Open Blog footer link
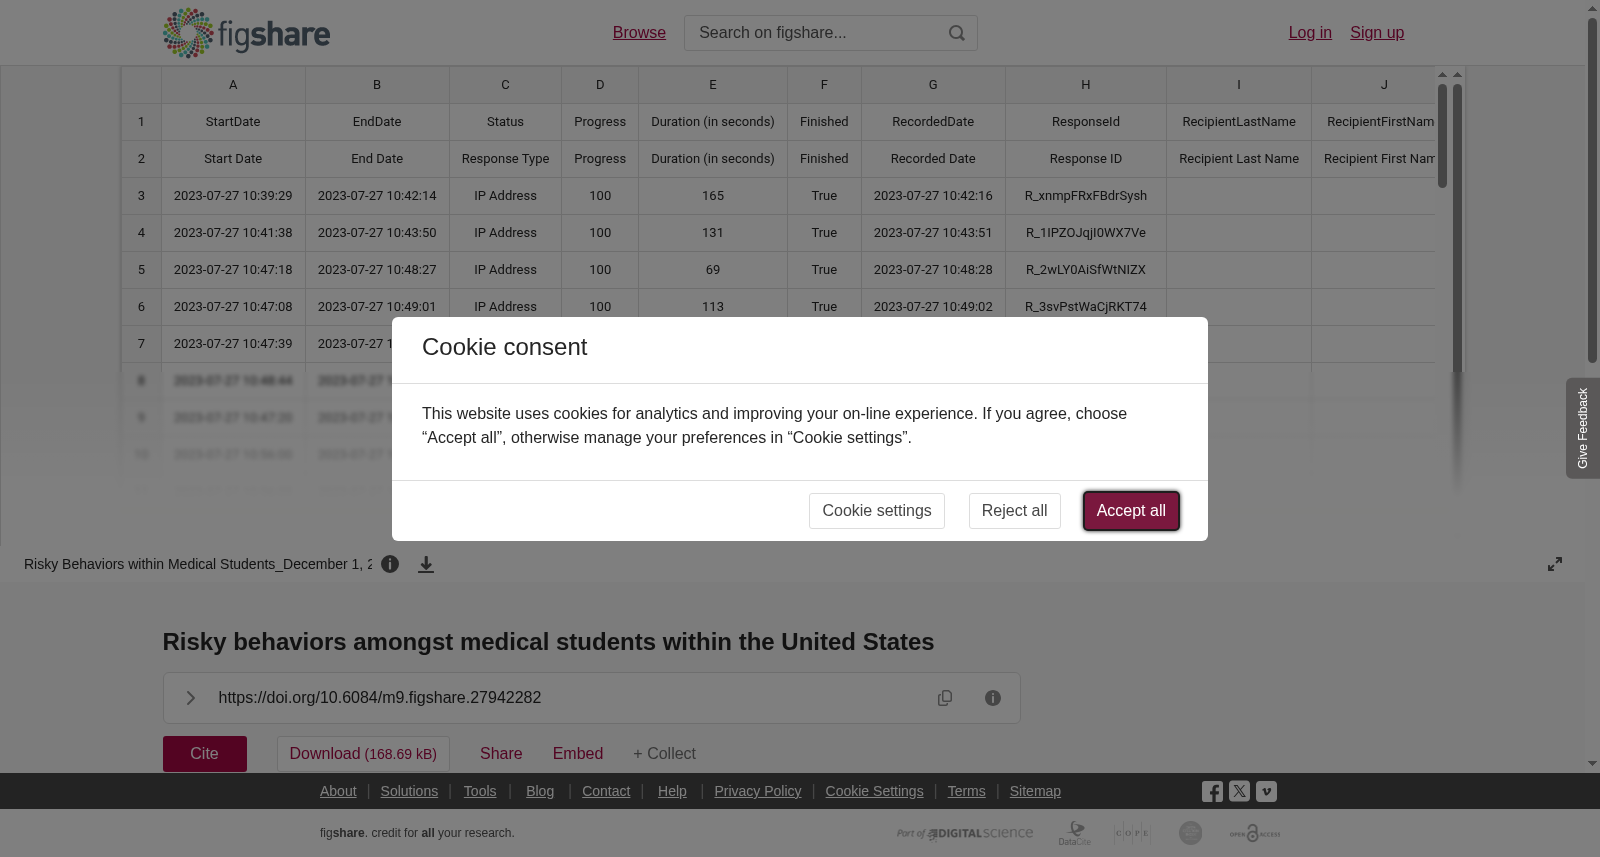Viewport: 1600px width, 857px height. [x=540, y=791]
